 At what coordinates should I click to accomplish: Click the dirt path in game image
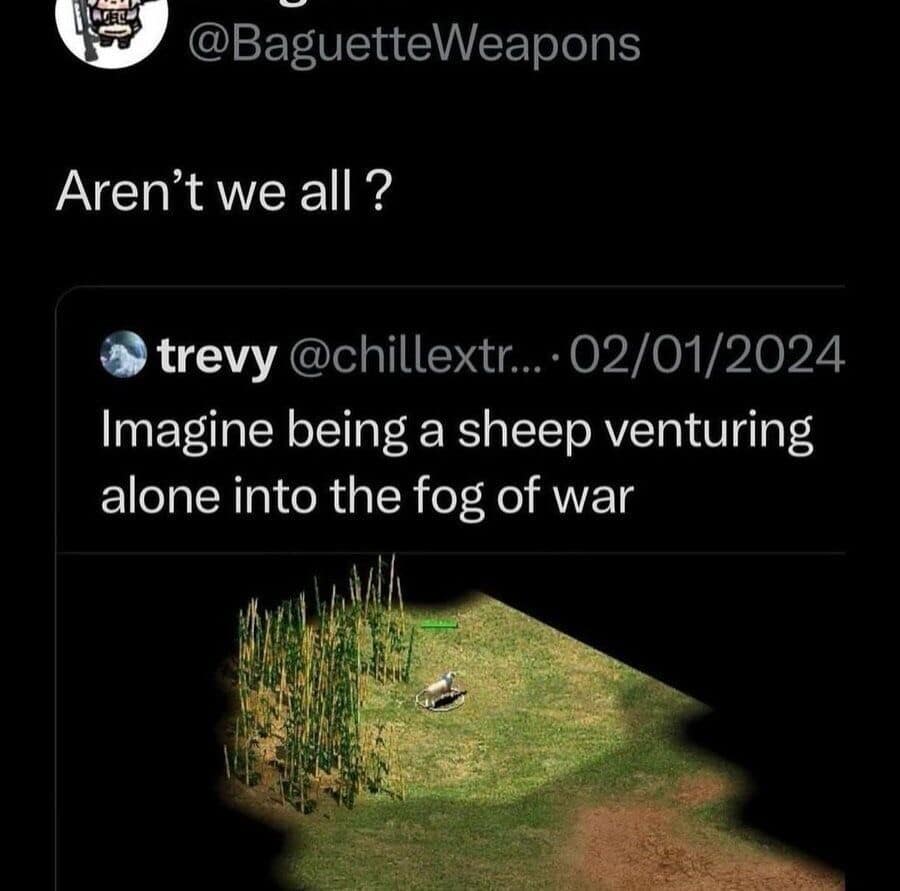coord(677,838)
